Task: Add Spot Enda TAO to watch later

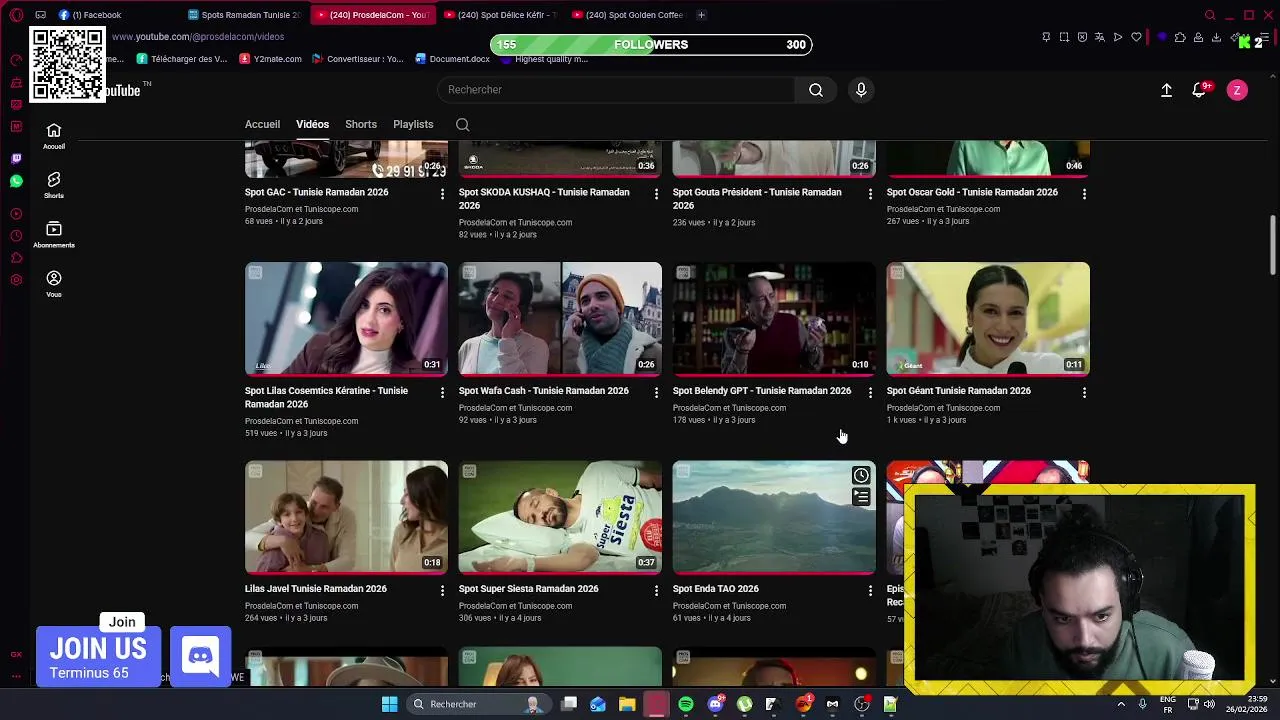Action: coord(861,475)
